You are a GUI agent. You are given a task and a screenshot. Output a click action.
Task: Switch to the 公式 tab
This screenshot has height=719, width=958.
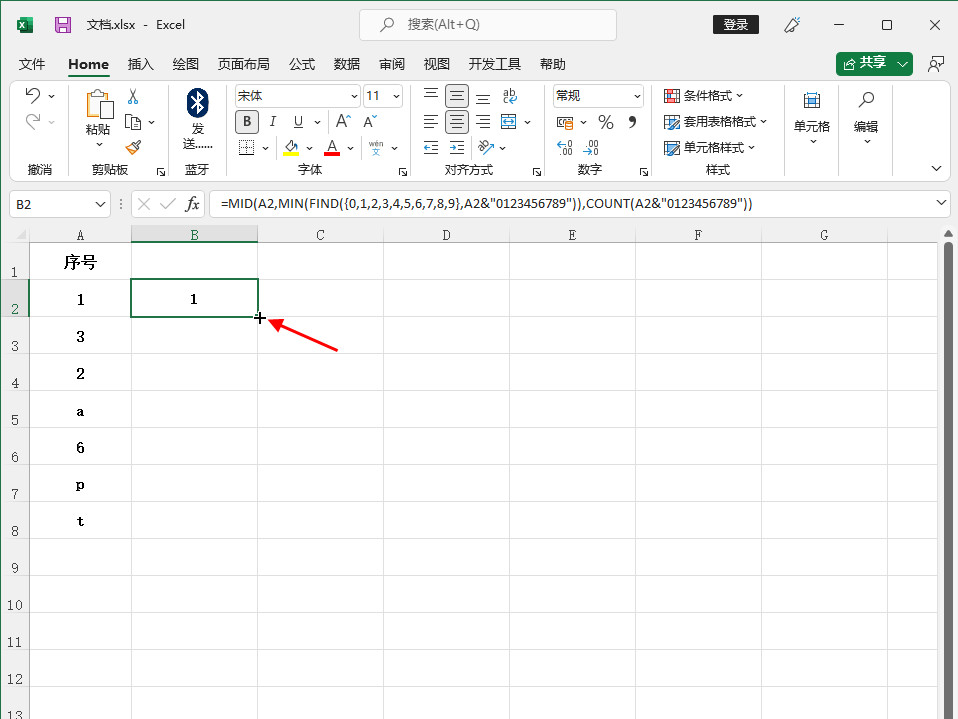tap(302, 64)
